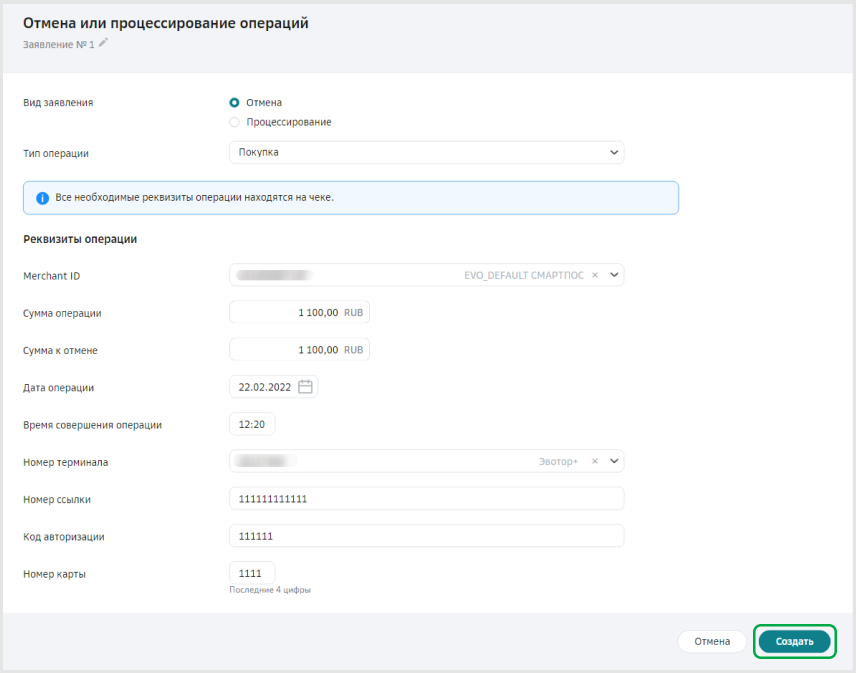Clear the Номер терминала value with the x icon
Image resolution: width=856 pixels, height=673 pixels.
[x=595, y=462]
